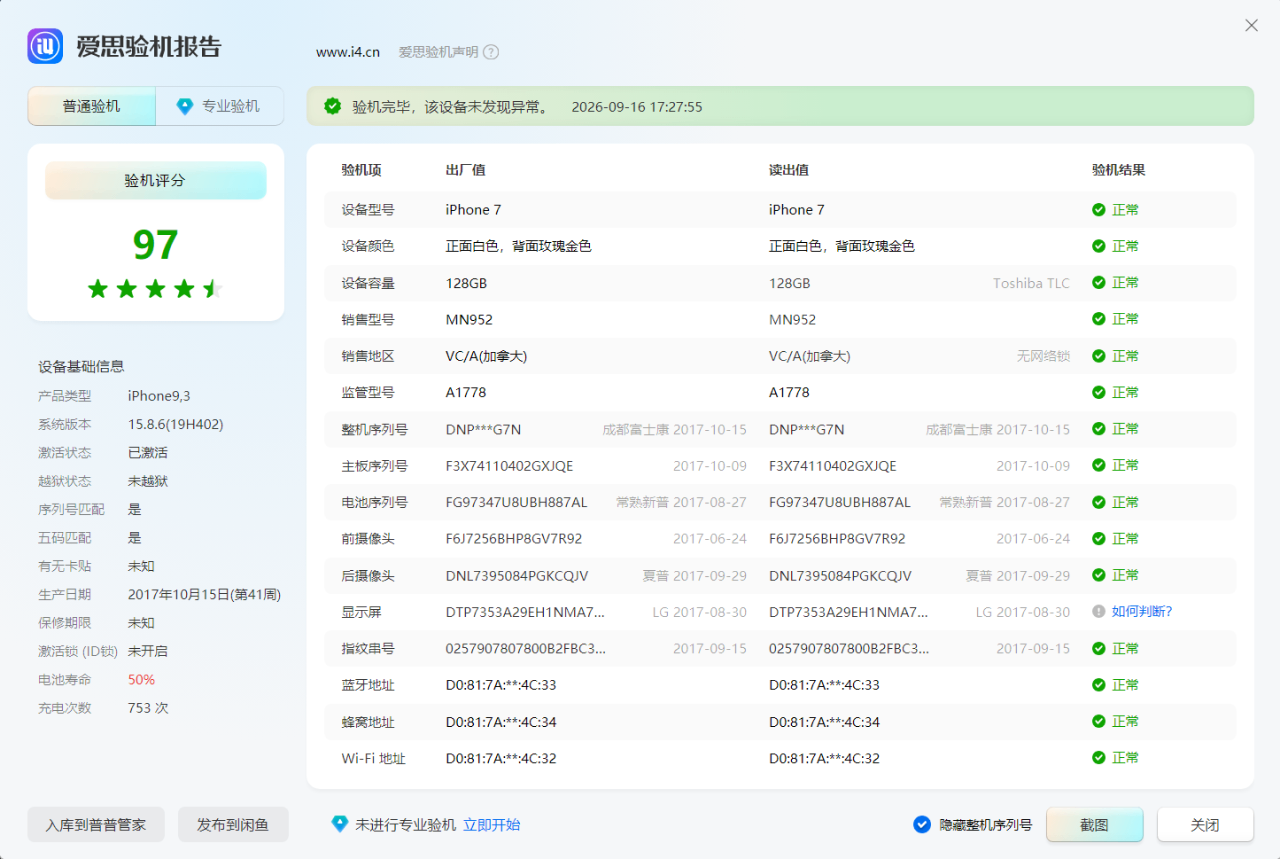
Task: Click green check icon in 后摄像头 row
Action: coord(1098,575)
